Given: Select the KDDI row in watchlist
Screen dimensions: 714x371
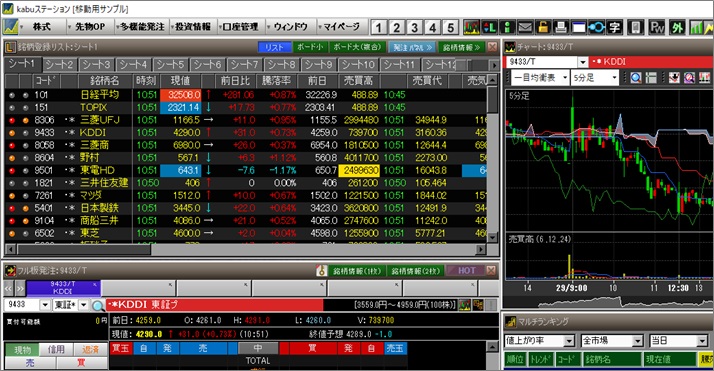Looking at the screenshot, I should click(x=246, y=132).
